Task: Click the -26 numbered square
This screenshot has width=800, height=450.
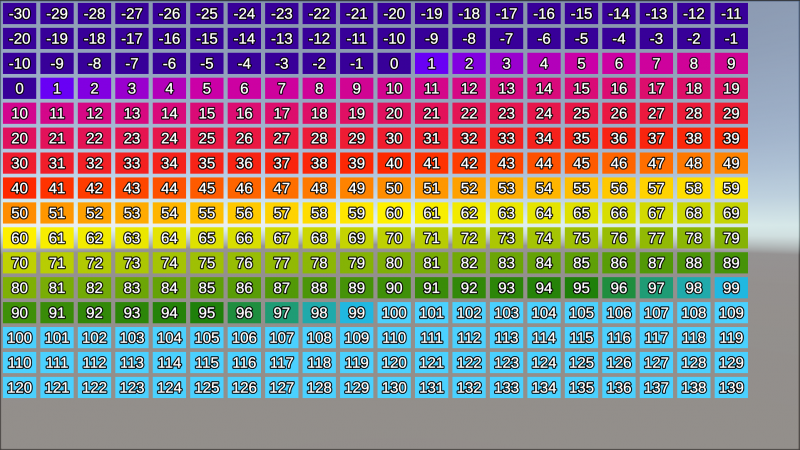Action: [169, 14]
